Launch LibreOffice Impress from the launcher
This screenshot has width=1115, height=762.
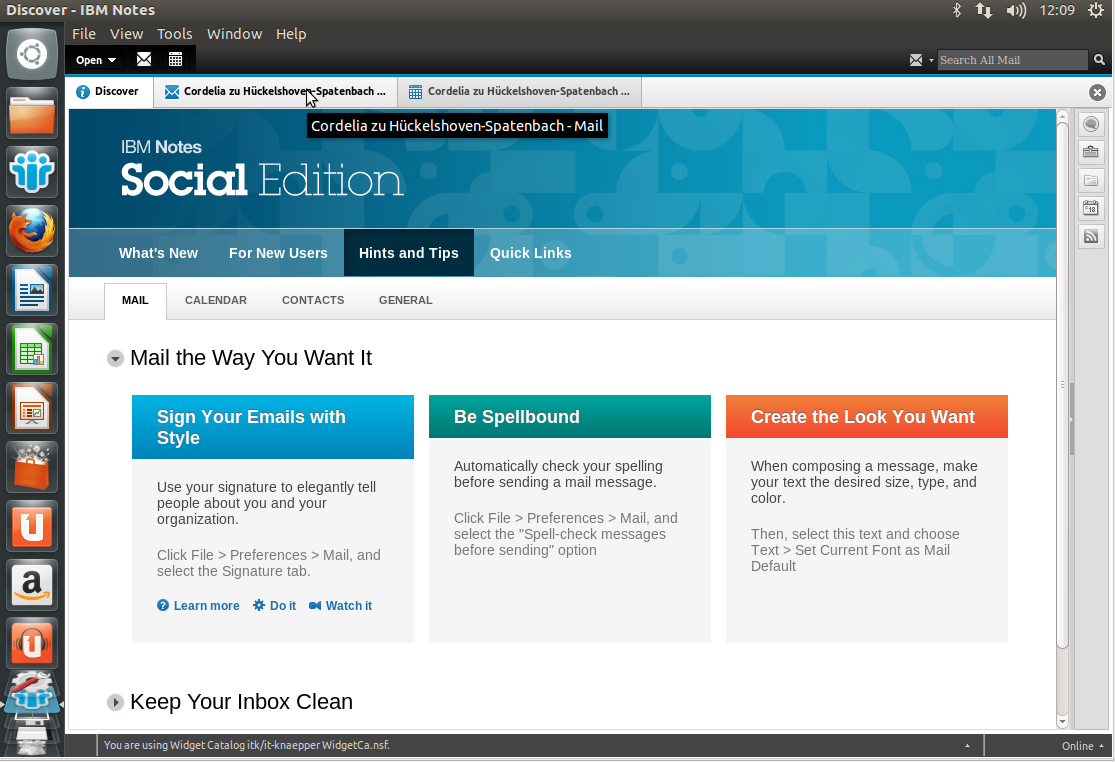pos(32,408)
